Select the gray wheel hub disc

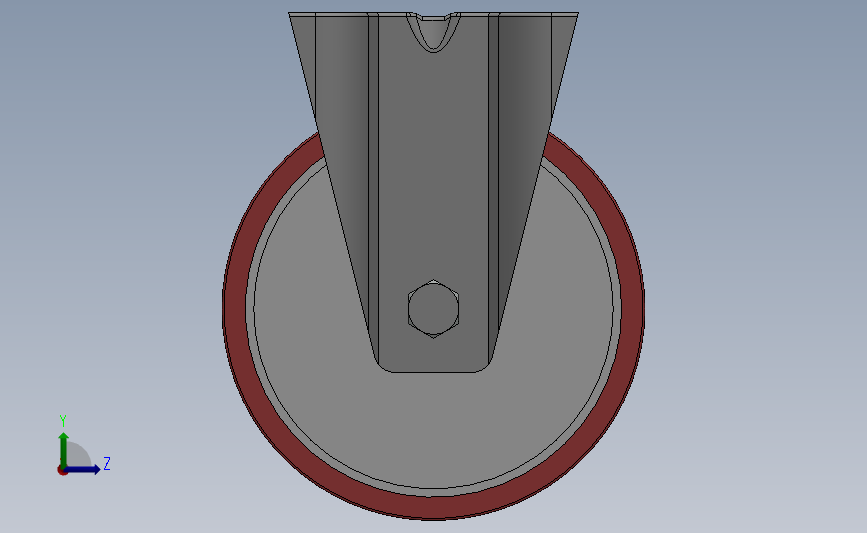click(x=433, y=429)
